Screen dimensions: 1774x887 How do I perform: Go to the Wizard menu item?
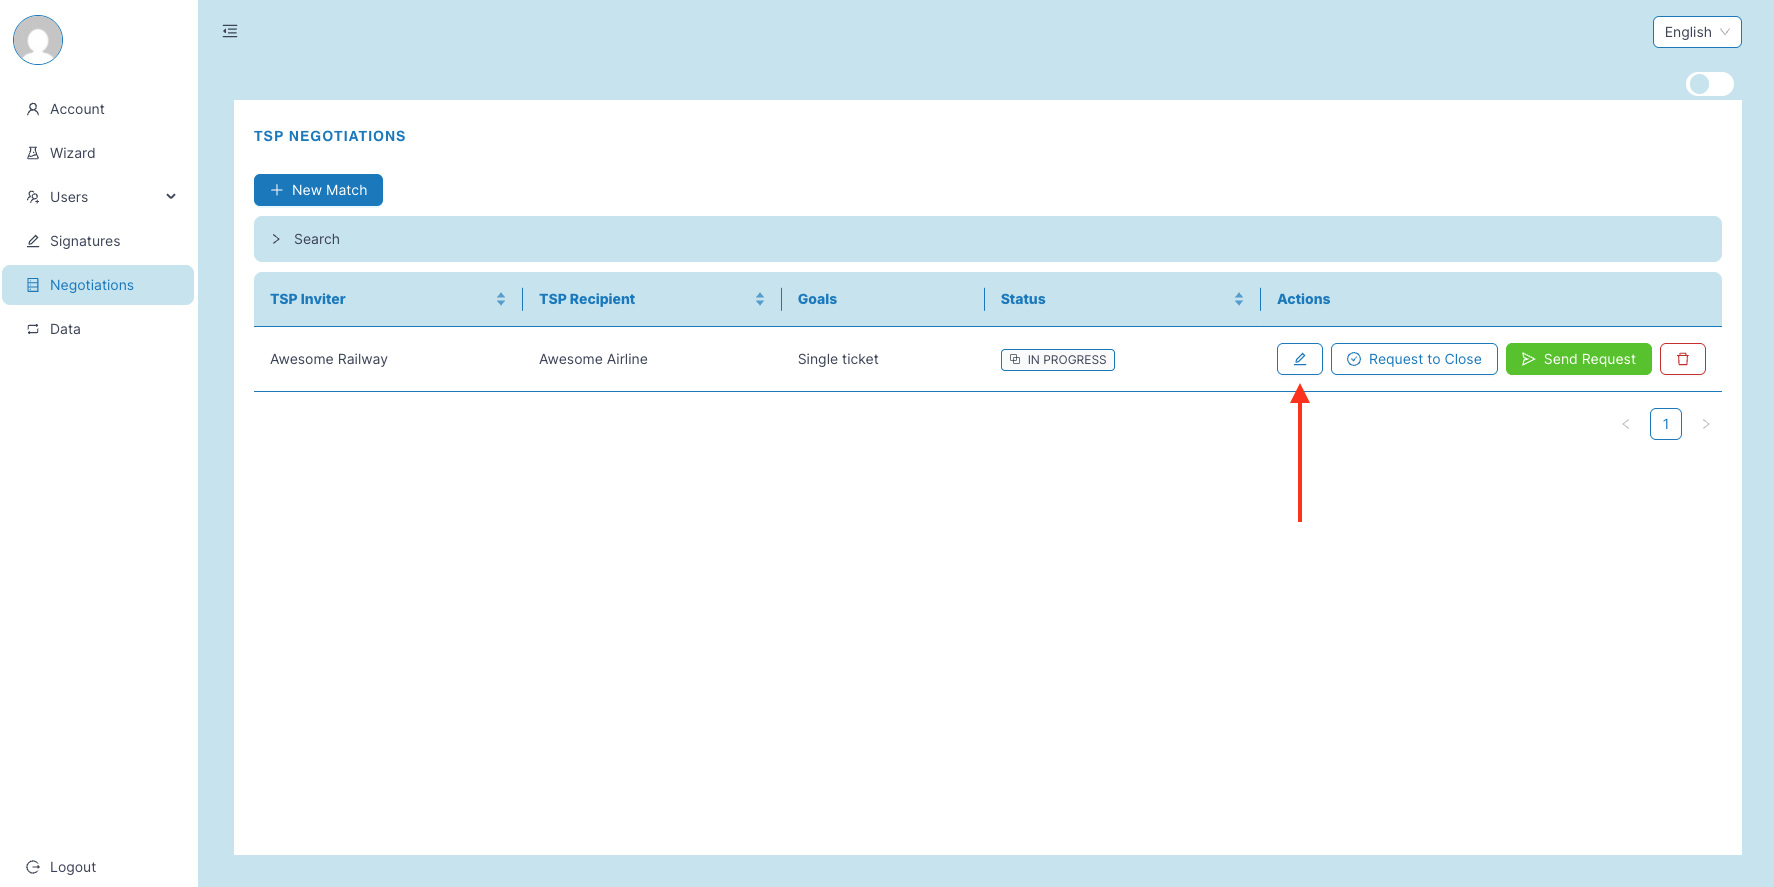[73, 153]
